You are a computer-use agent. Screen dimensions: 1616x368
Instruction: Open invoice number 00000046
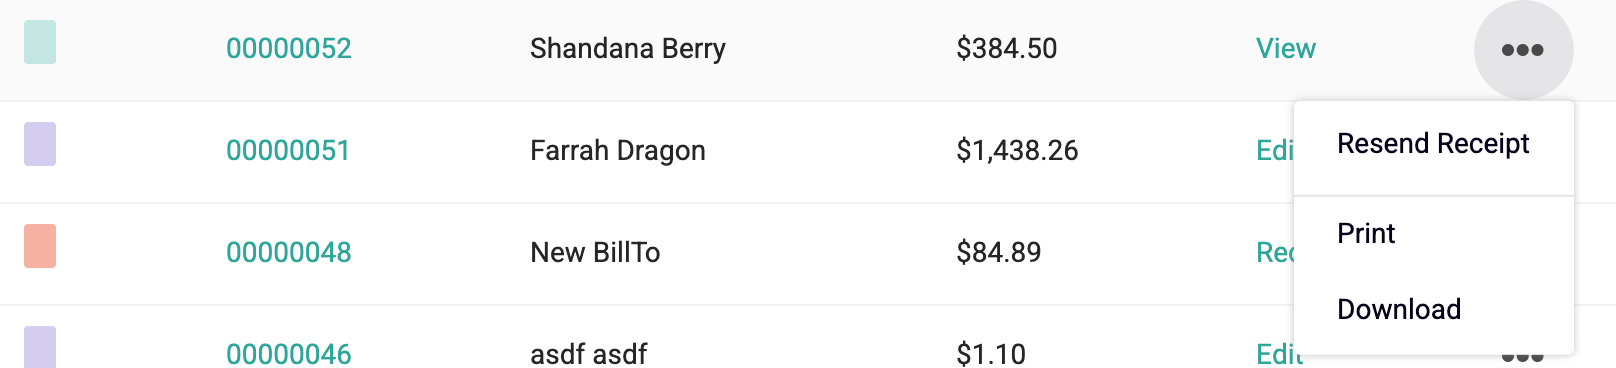point(289,354)
